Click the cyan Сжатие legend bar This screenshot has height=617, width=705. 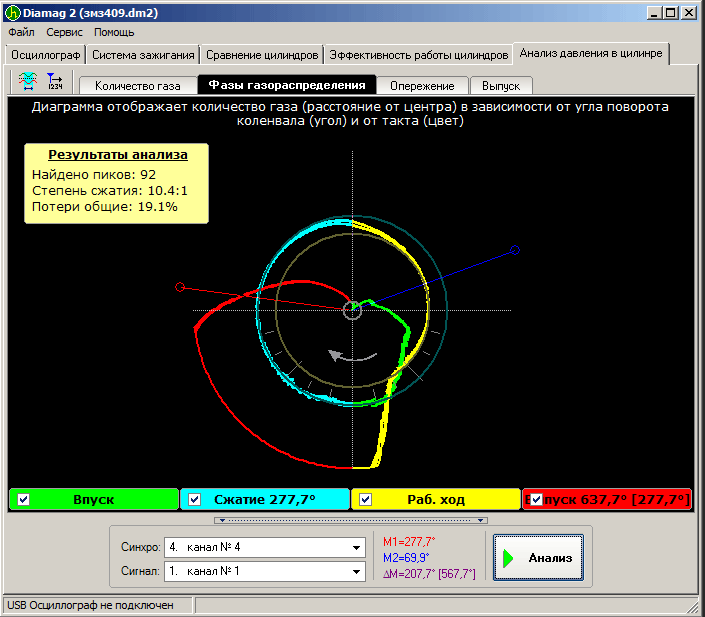click(x=265, y=500)
